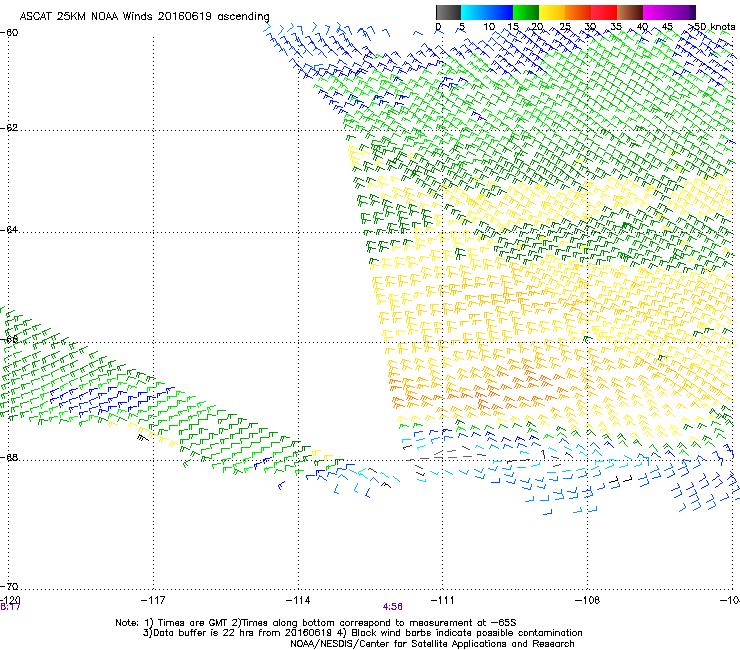Click the latitude label -68
The image size is (740, 650).
pyautogui.click(x=9, y=458)
